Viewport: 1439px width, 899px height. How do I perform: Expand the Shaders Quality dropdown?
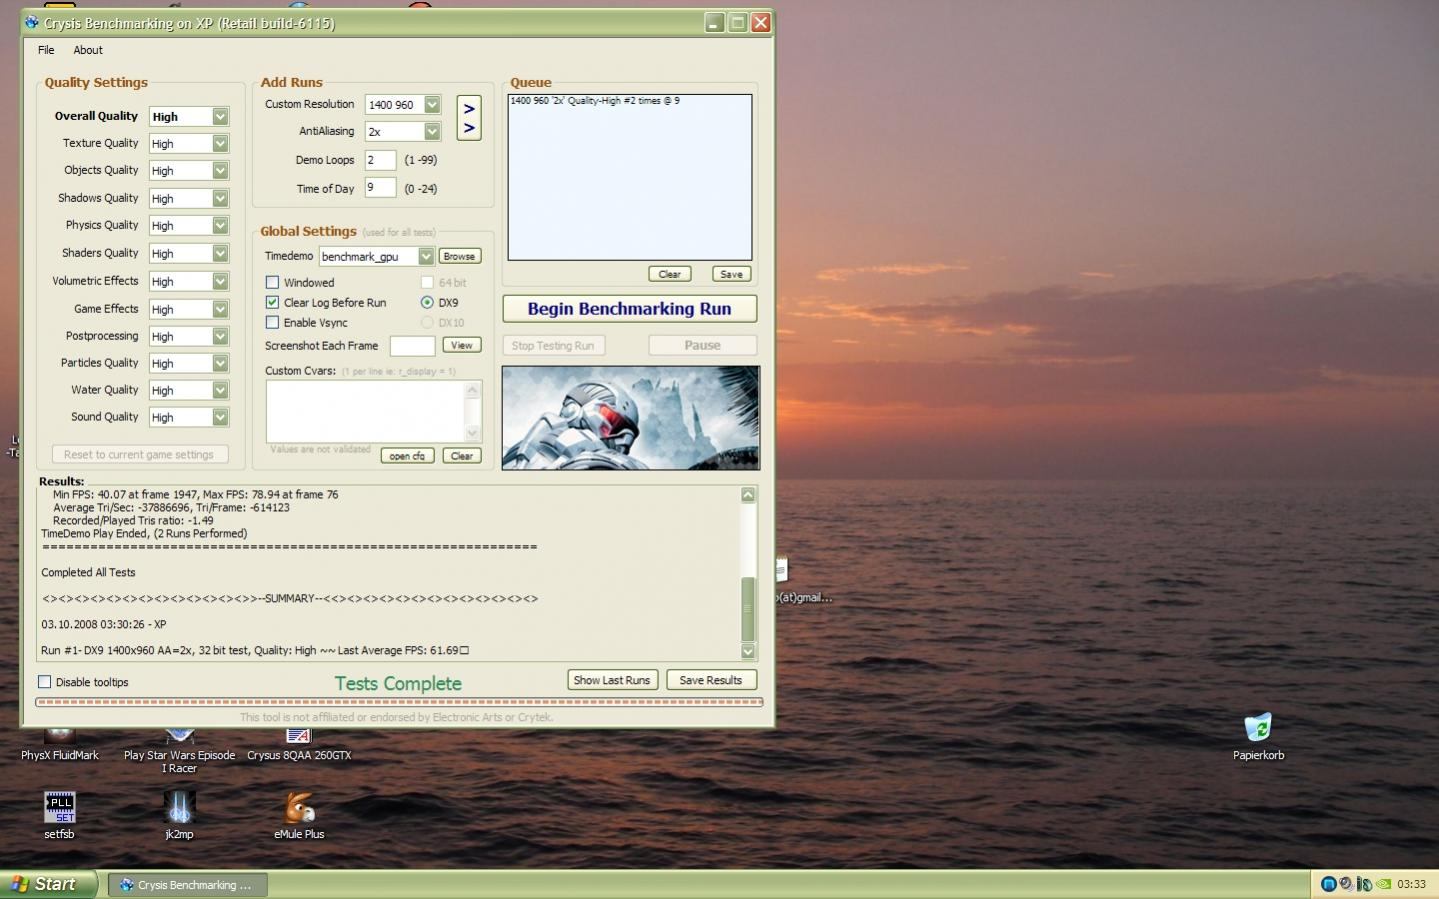[220, 254]
